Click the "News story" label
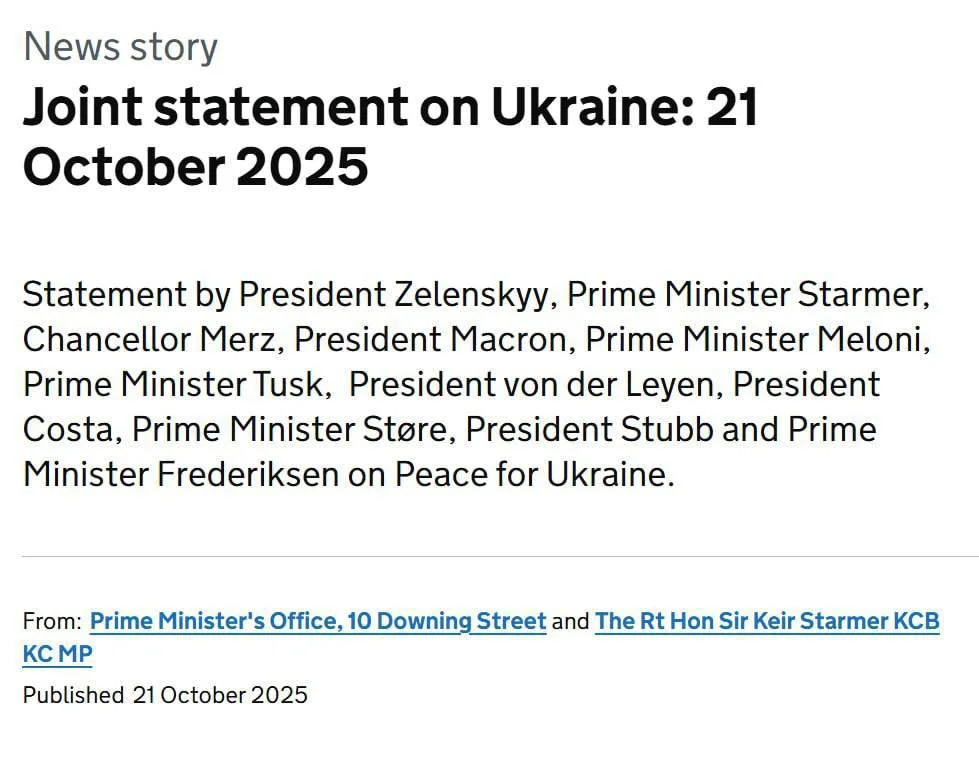This screenshot has width=979, height=757. point(120,47)
